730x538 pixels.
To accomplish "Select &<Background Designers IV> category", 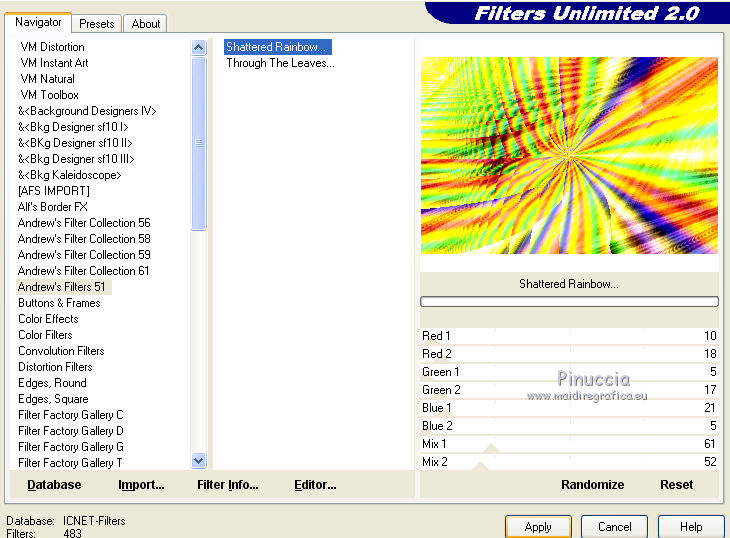I will (87, 111).
